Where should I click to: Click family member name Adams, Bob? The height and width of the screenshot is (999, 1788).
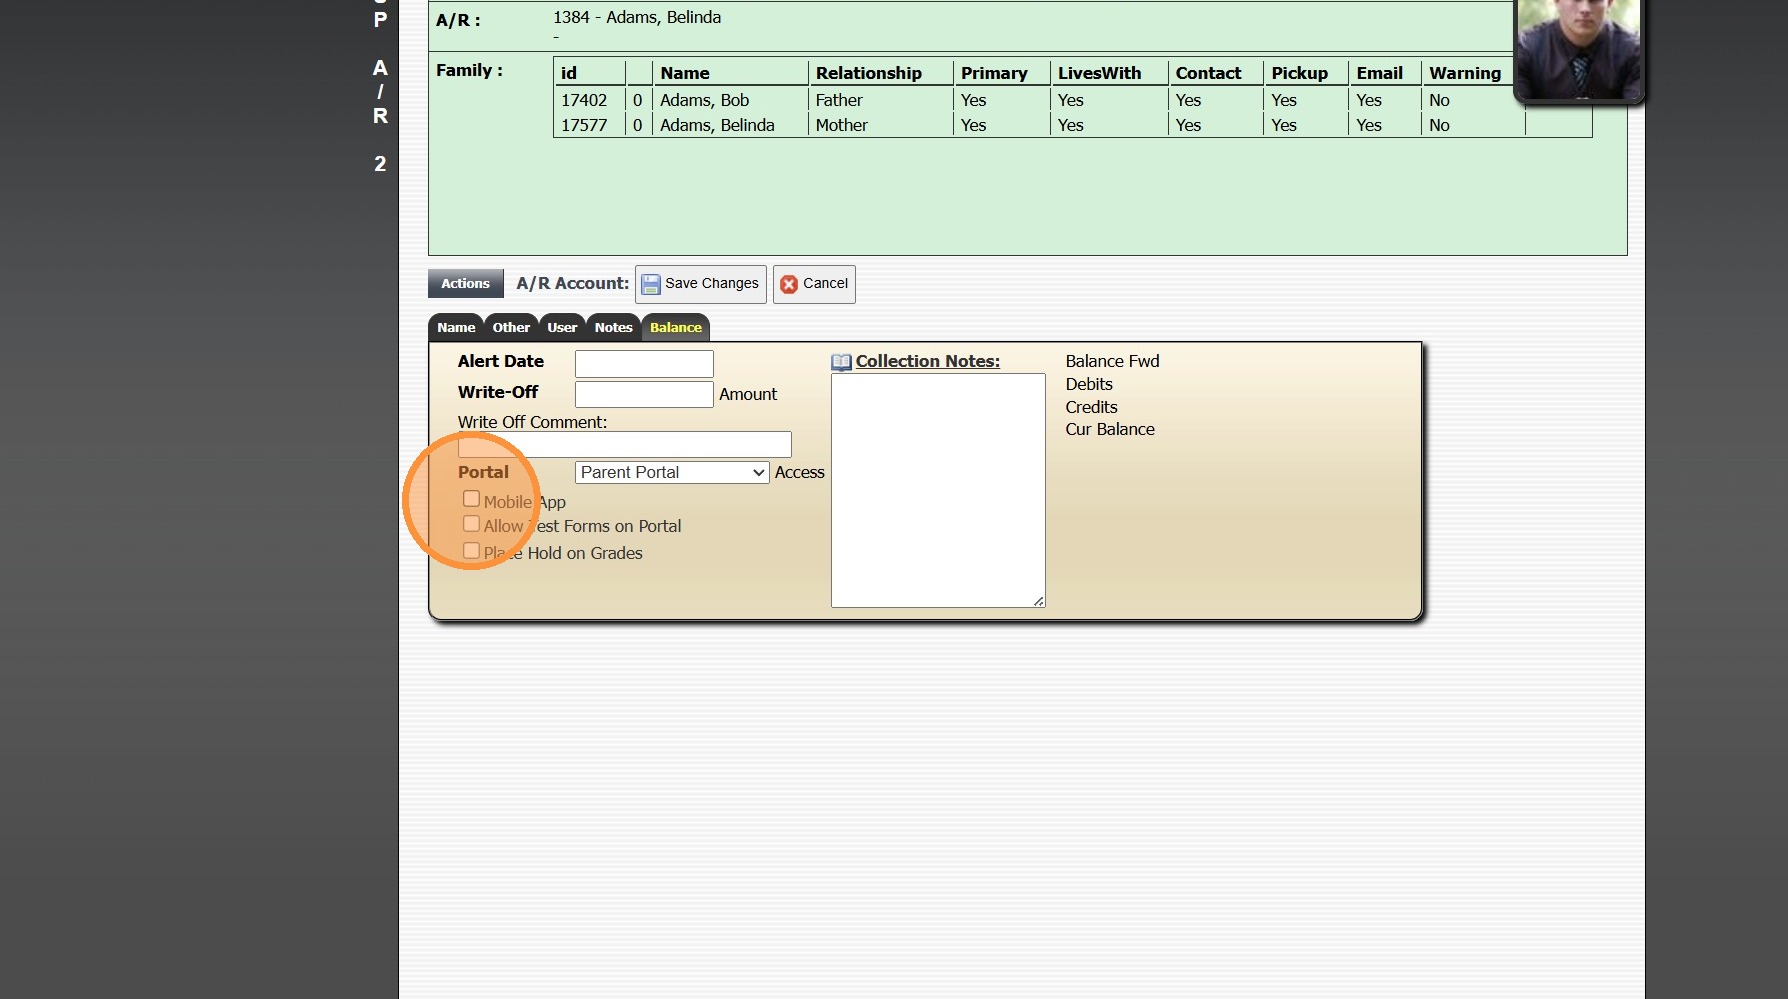coord(704,100)
